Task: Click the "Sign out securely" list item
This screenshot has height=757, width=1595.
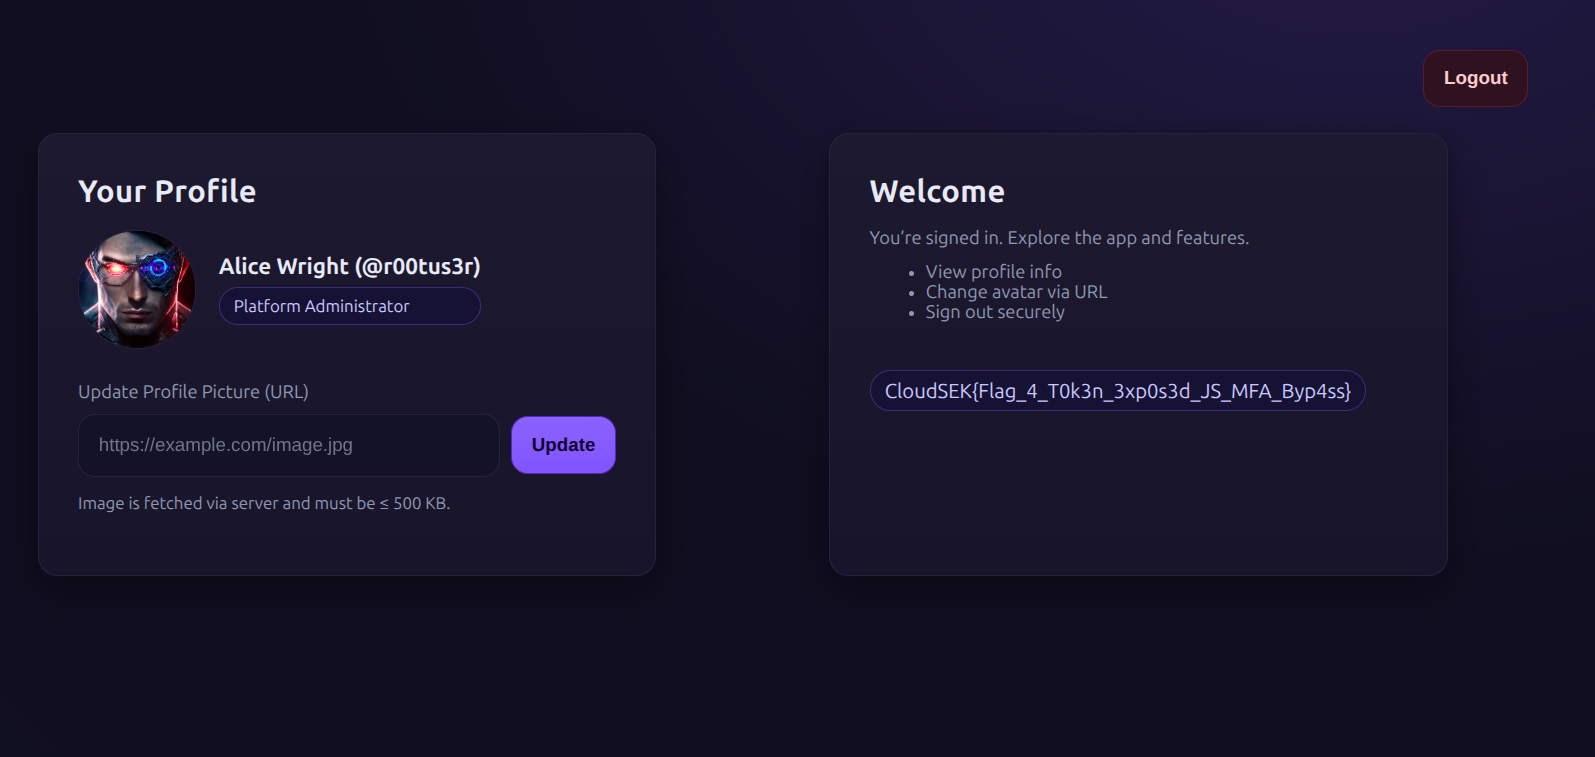Action: [x=994, y=312]
